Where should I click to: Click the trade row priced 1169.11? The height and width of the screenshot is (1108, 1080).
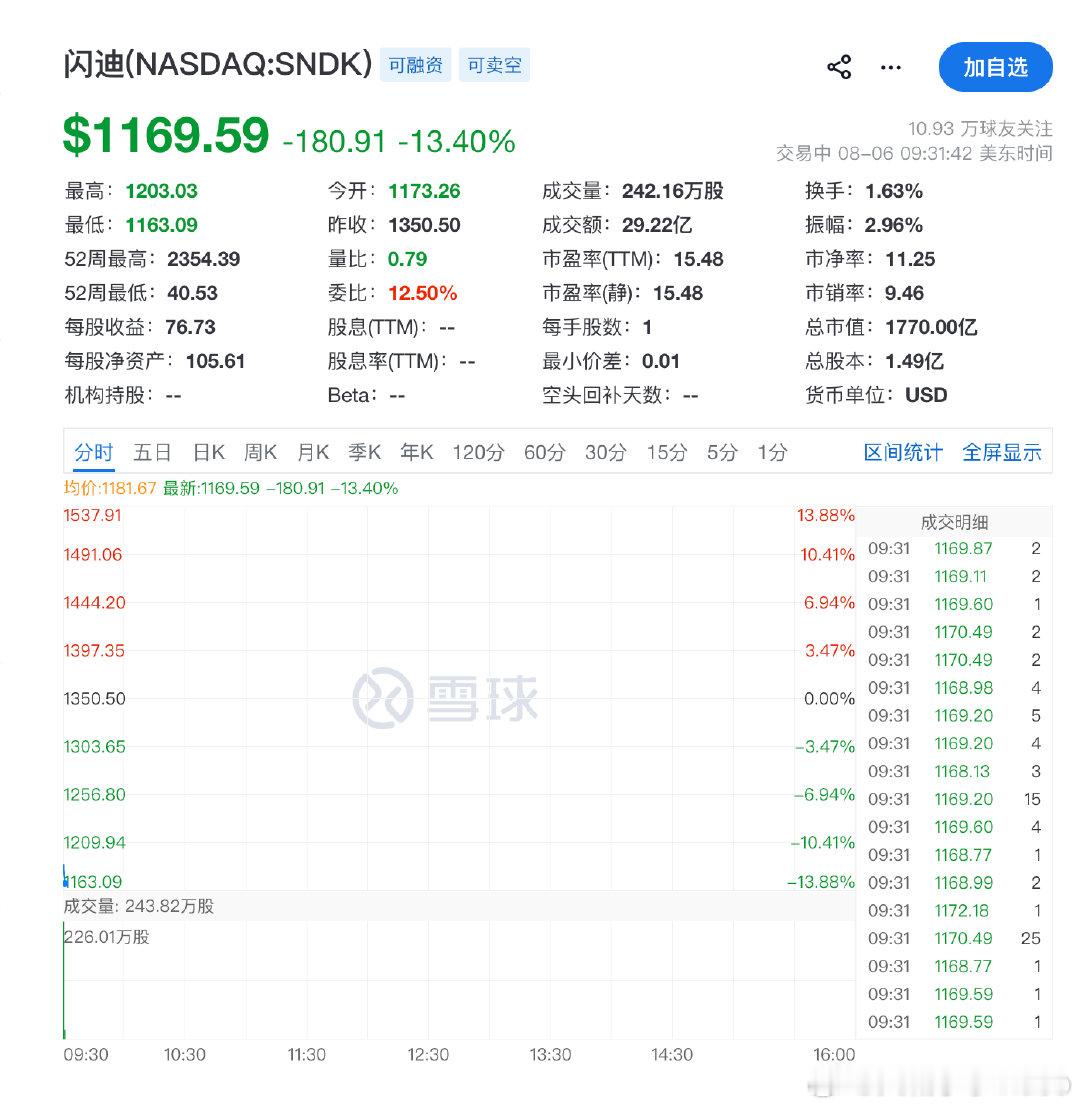955,576
